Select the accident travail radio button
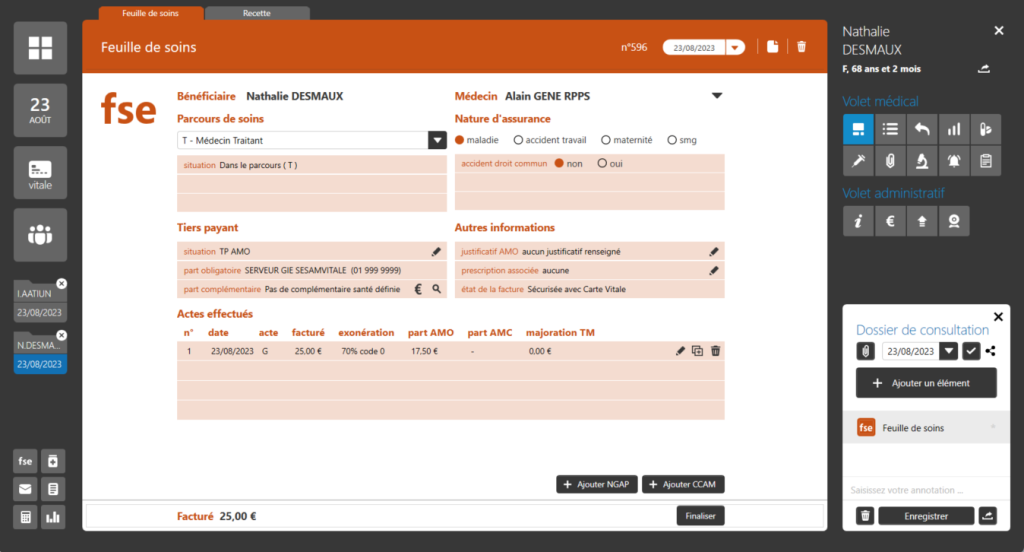The height and width of the screenshot is (552, 1024). (519, 140)
